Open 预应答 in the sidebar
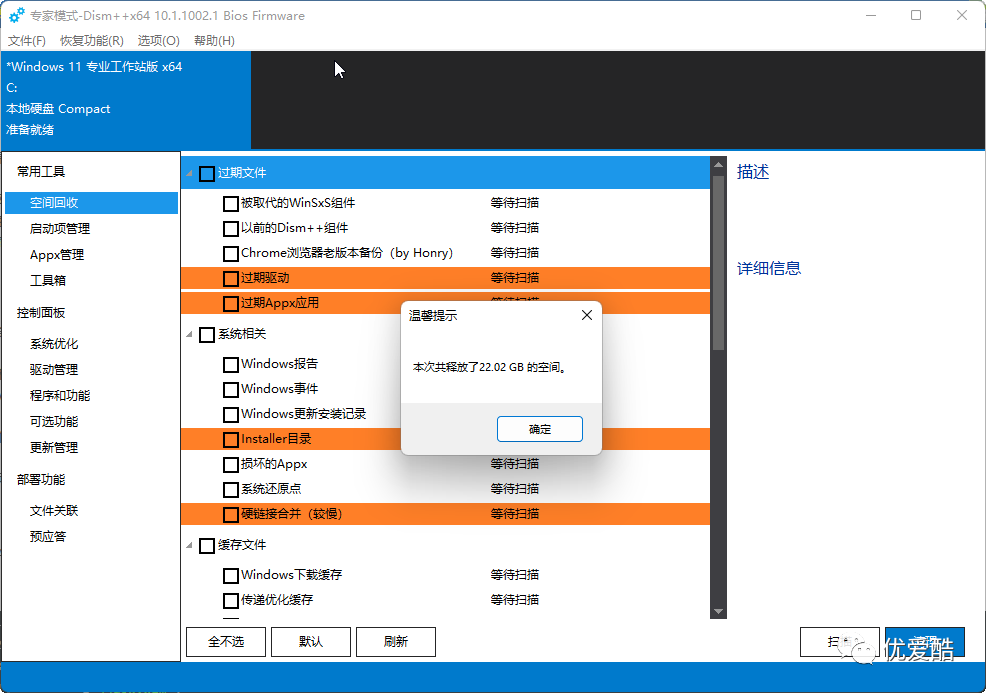The height and width of the screenshot is (693, 986). 48,536
